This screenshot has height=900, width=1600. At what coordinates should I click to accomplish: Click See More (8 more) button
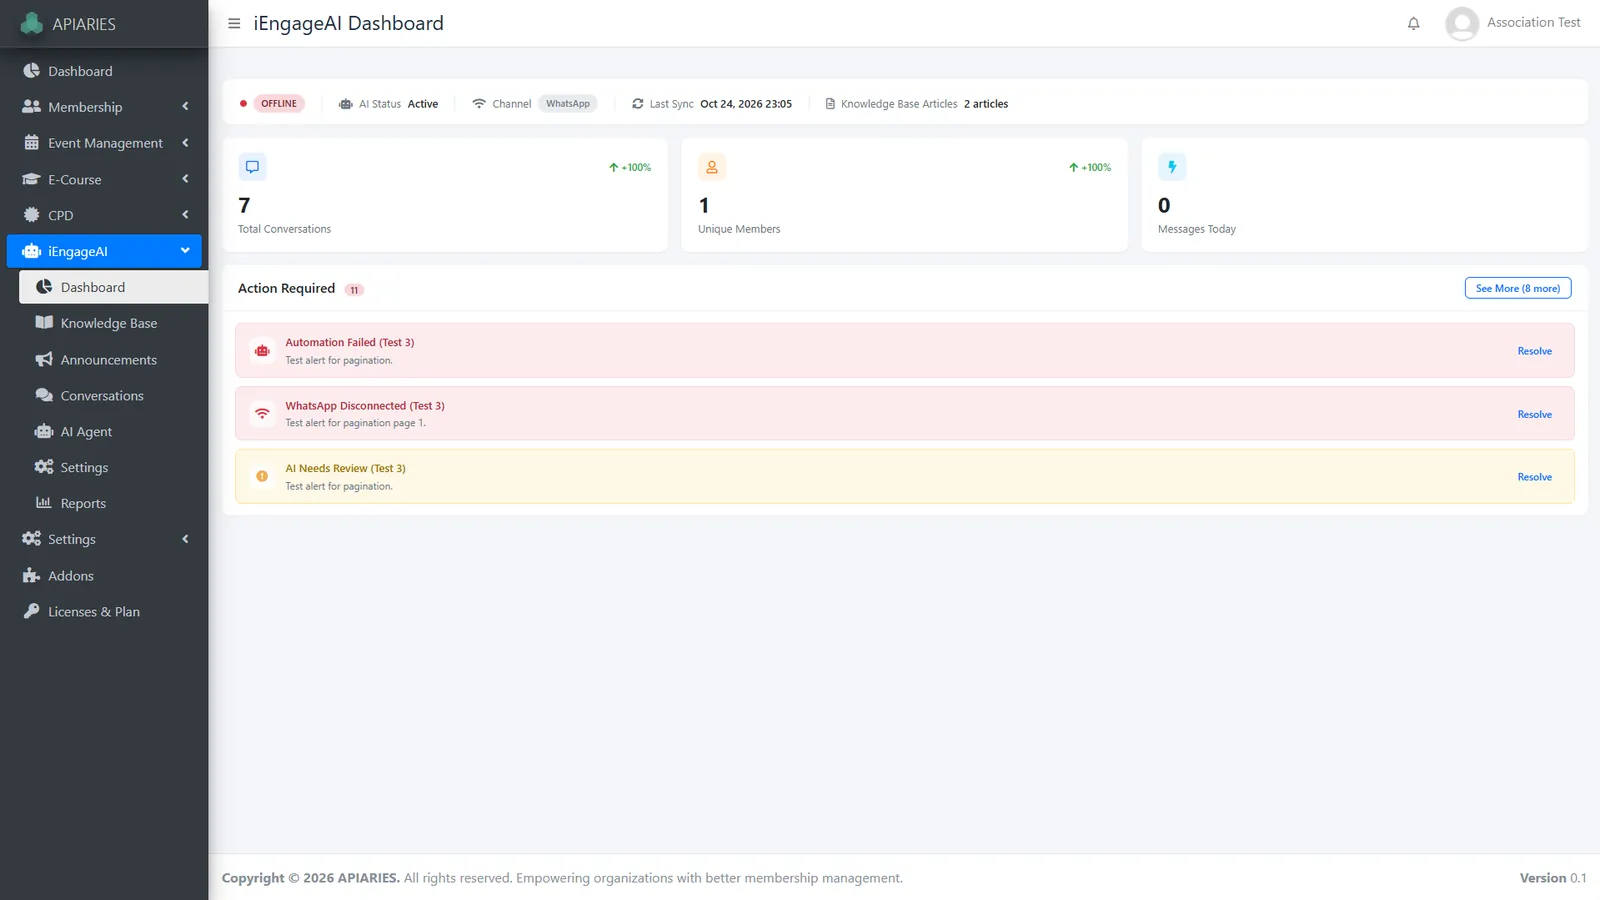(1518, 288)
